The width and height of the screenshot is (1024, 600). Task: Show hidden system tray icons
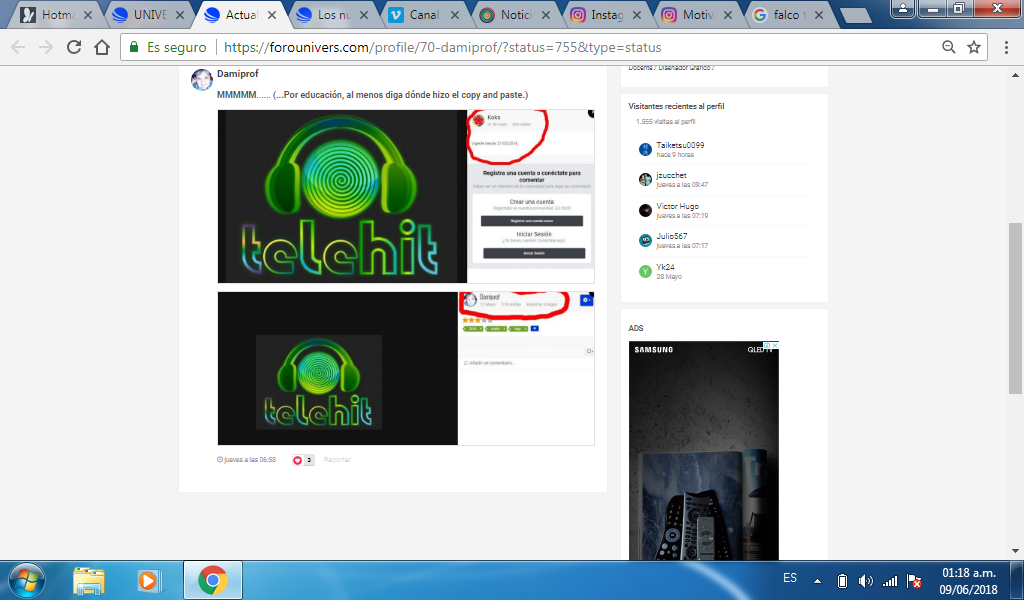coord(818,581)
